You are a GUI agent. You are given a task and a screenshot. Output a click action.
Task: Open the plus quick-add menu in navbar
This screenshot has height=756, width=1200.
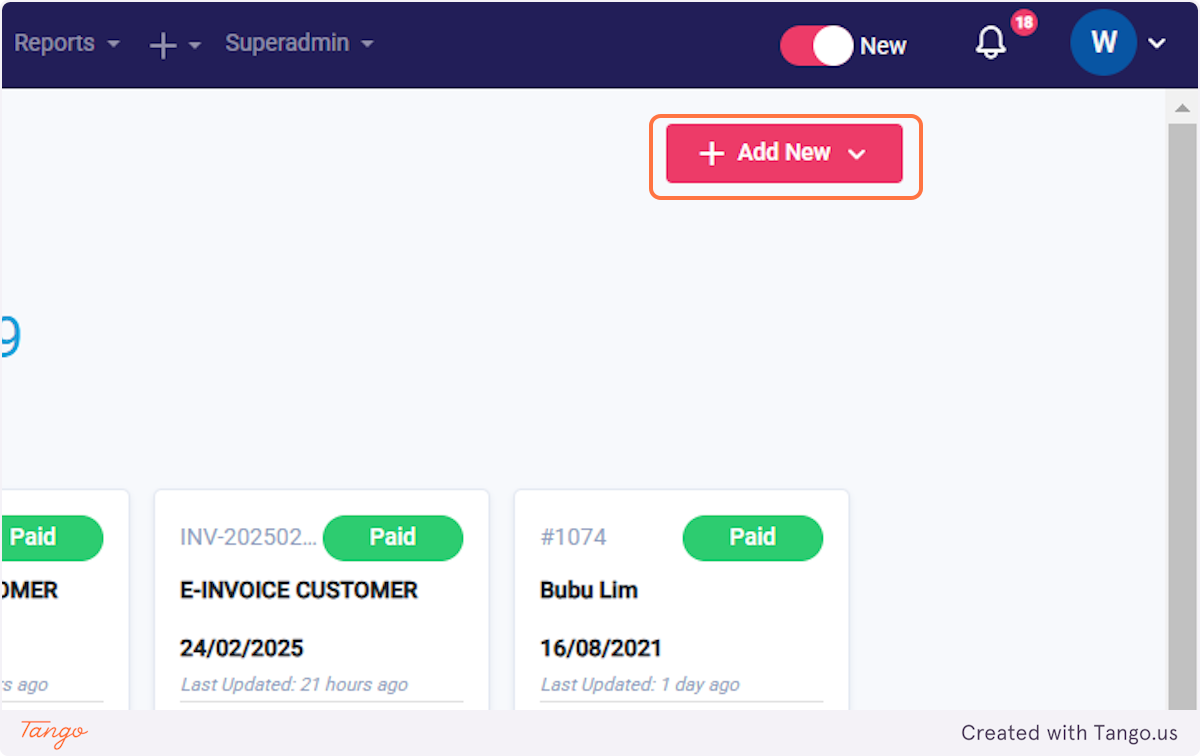[175, 45]
